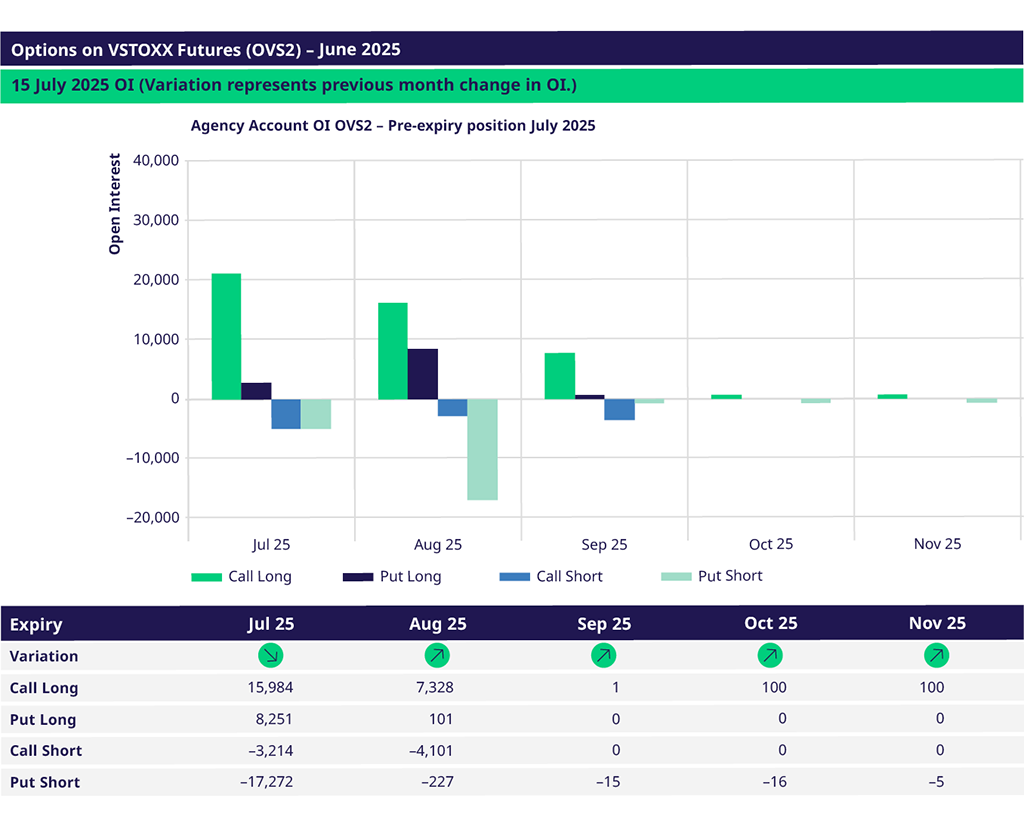Click the Put Short legend color swatch
Viewport: 1024px width, 826px height.
pyautogui.click(x=676, y=576)
